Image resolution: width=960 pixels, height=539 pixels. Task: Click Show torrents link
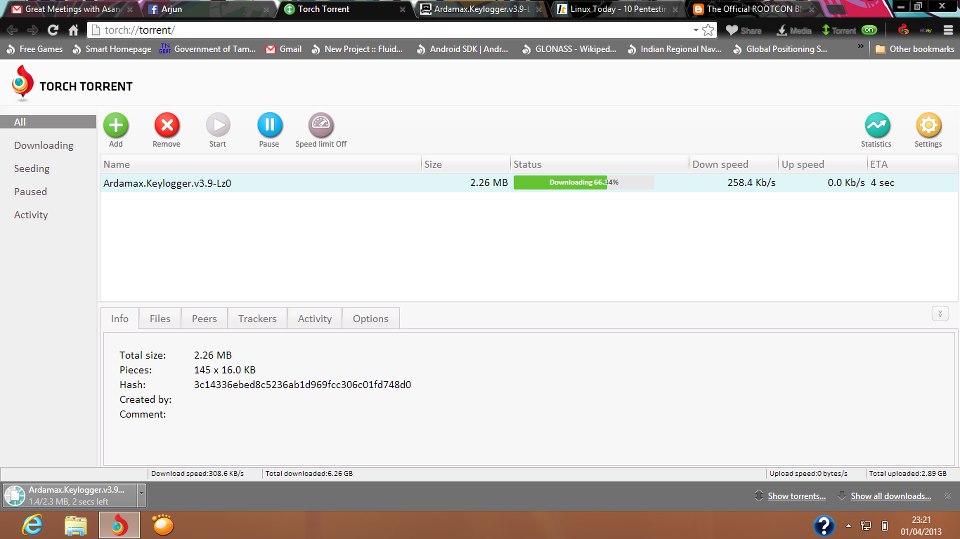796,496
